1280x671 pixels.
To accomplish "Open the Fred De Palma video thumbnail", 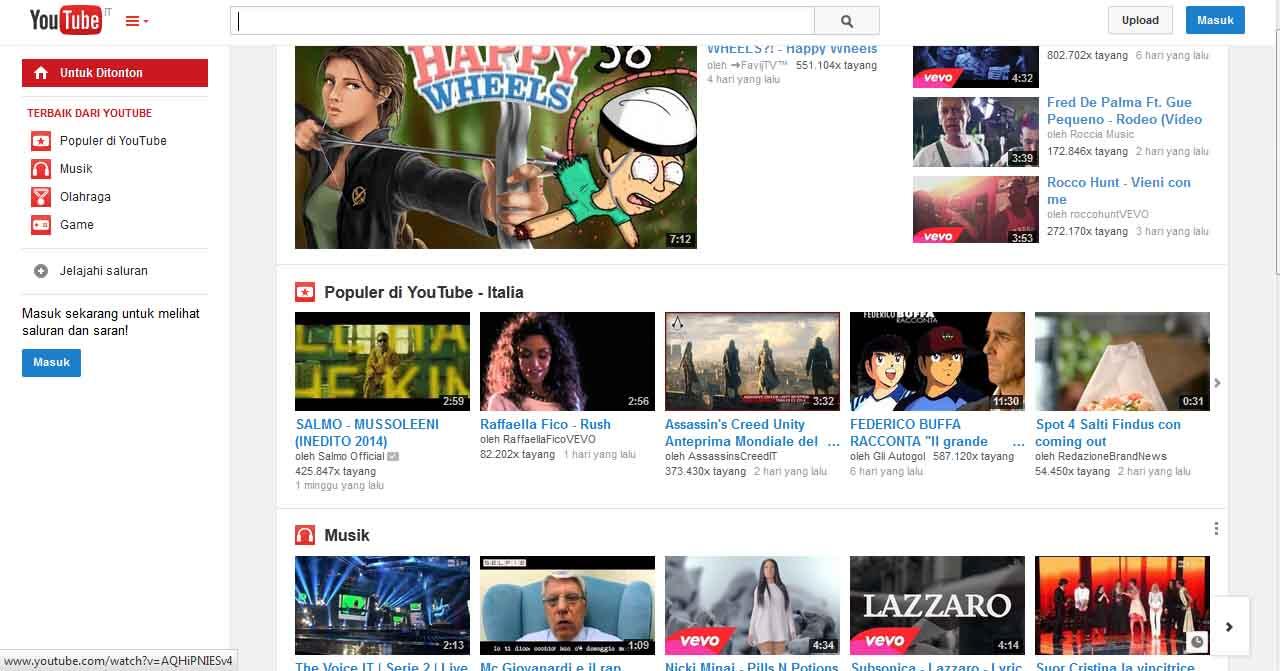I will click(x=975, y=131).
